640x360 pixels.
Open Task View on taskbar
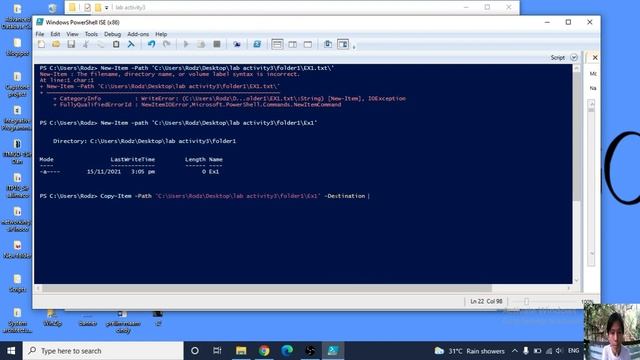(218, 351)
